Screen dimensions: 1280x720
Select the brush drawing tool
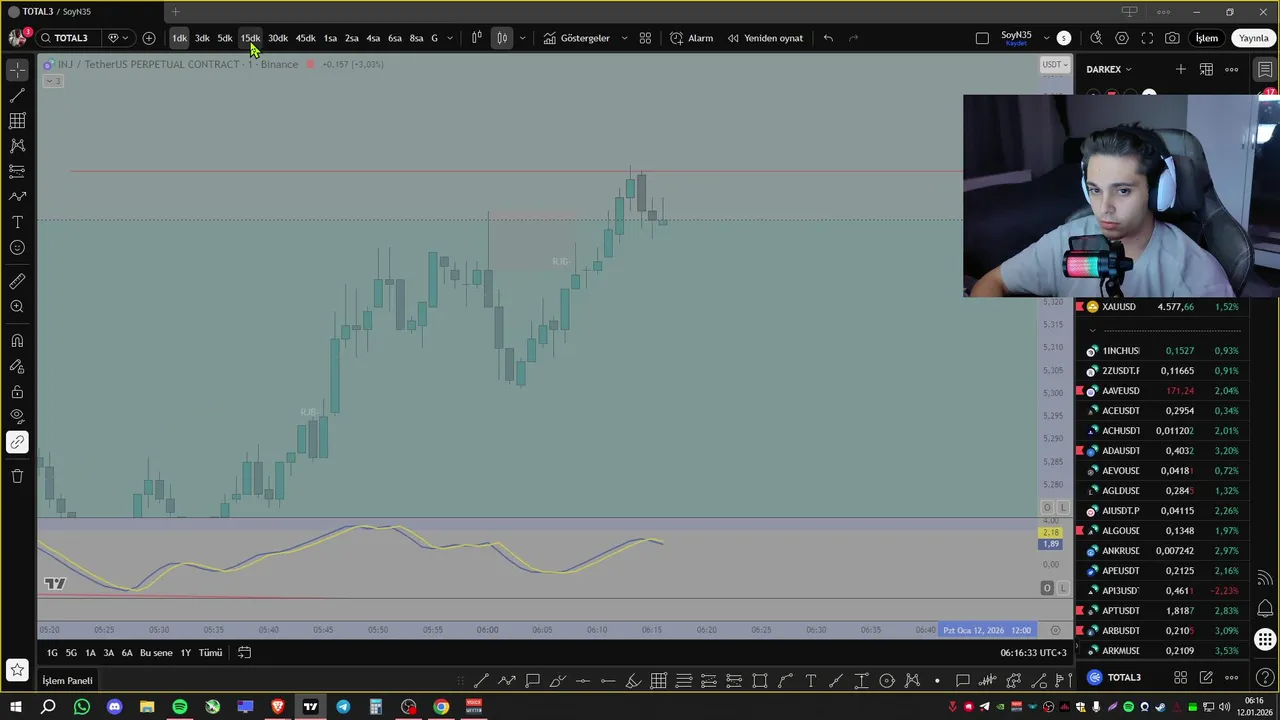tap(17, 197)
